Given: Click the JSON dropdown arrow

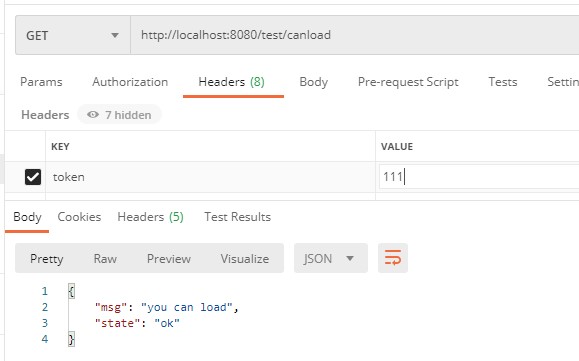Looking at the screenshot, I should tap(350, 258).
